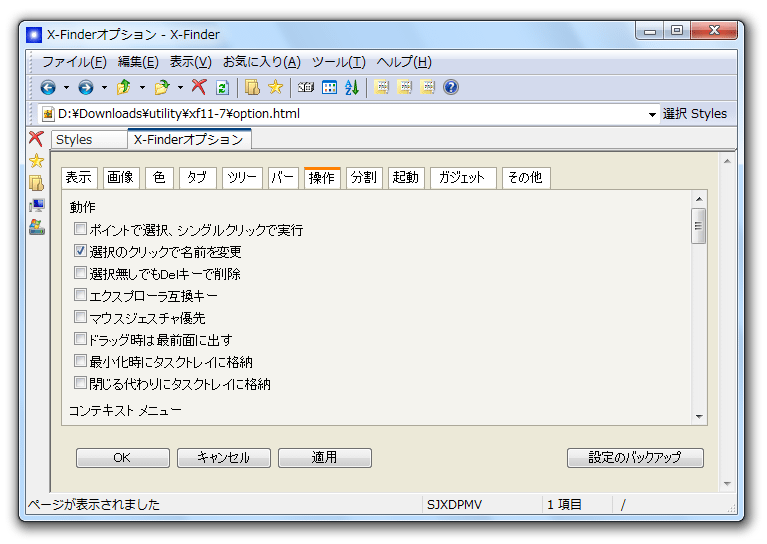Switch to the その他 options tab
Viewport: 767px width, 544px height.
[526, 178]
